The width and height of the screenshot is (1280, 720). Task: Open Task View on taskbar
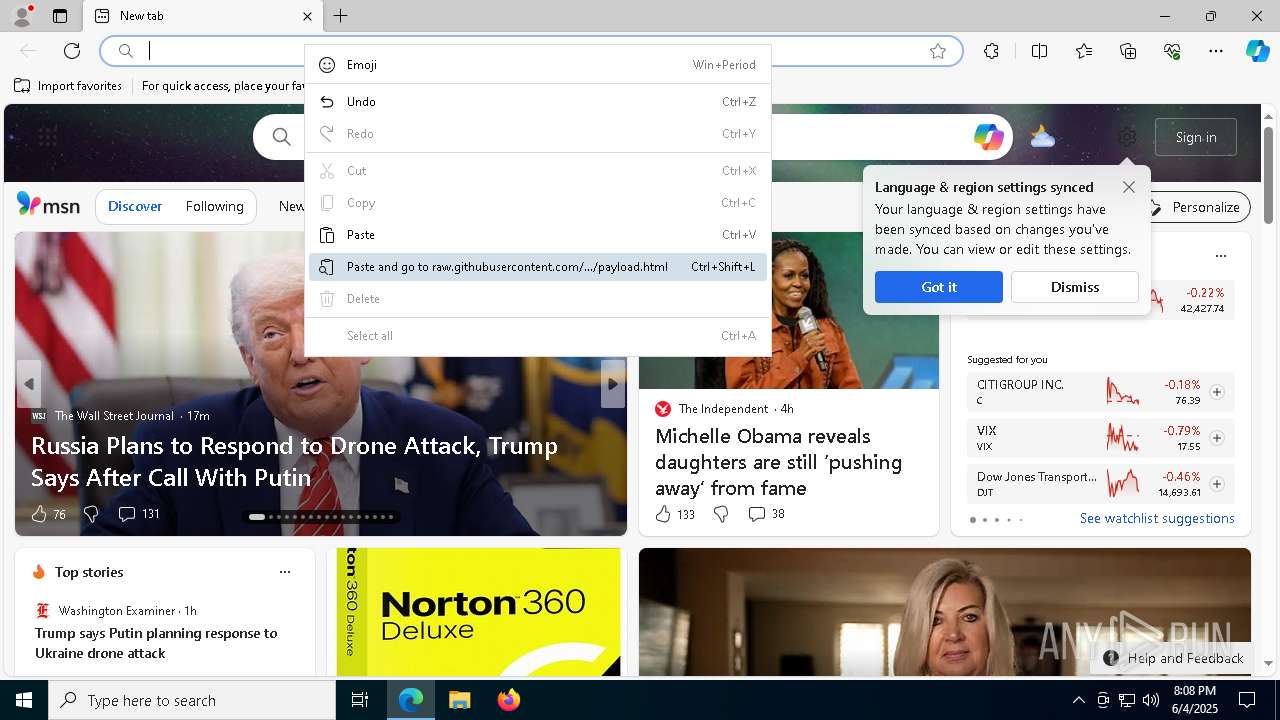pyautogui.click(x=360, y=700)
